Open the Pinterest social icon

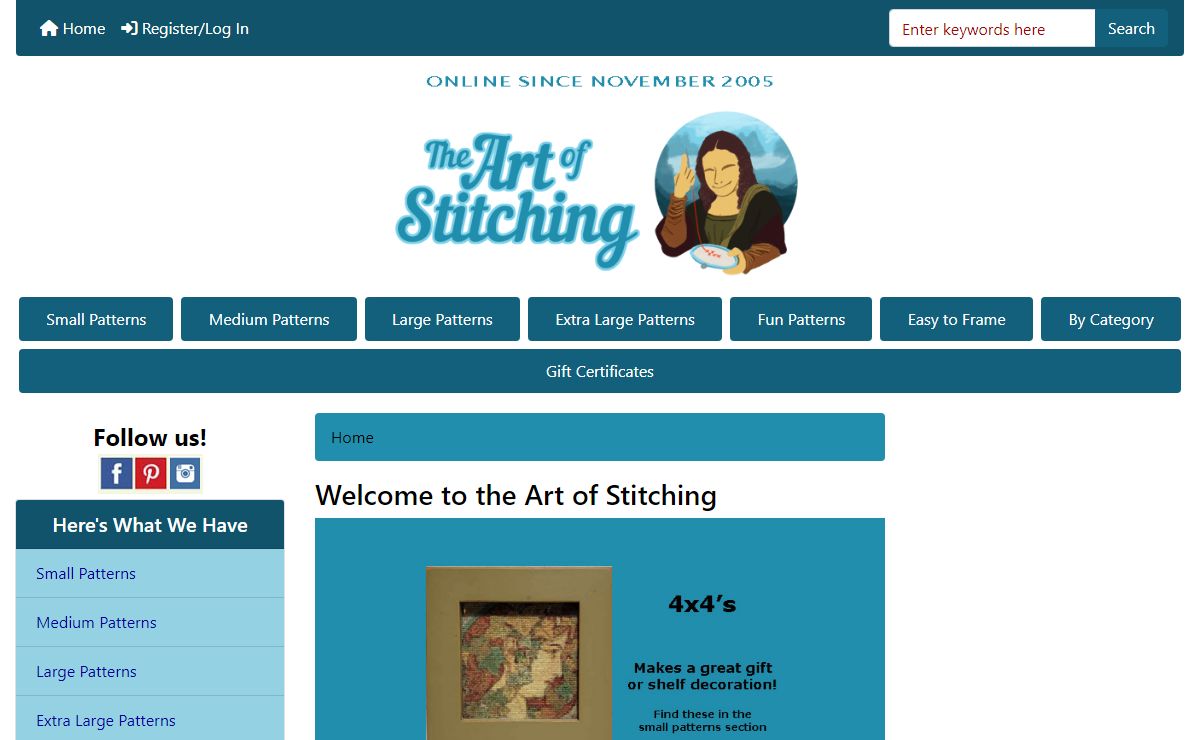pyautogui.click(x=151, y=473)
